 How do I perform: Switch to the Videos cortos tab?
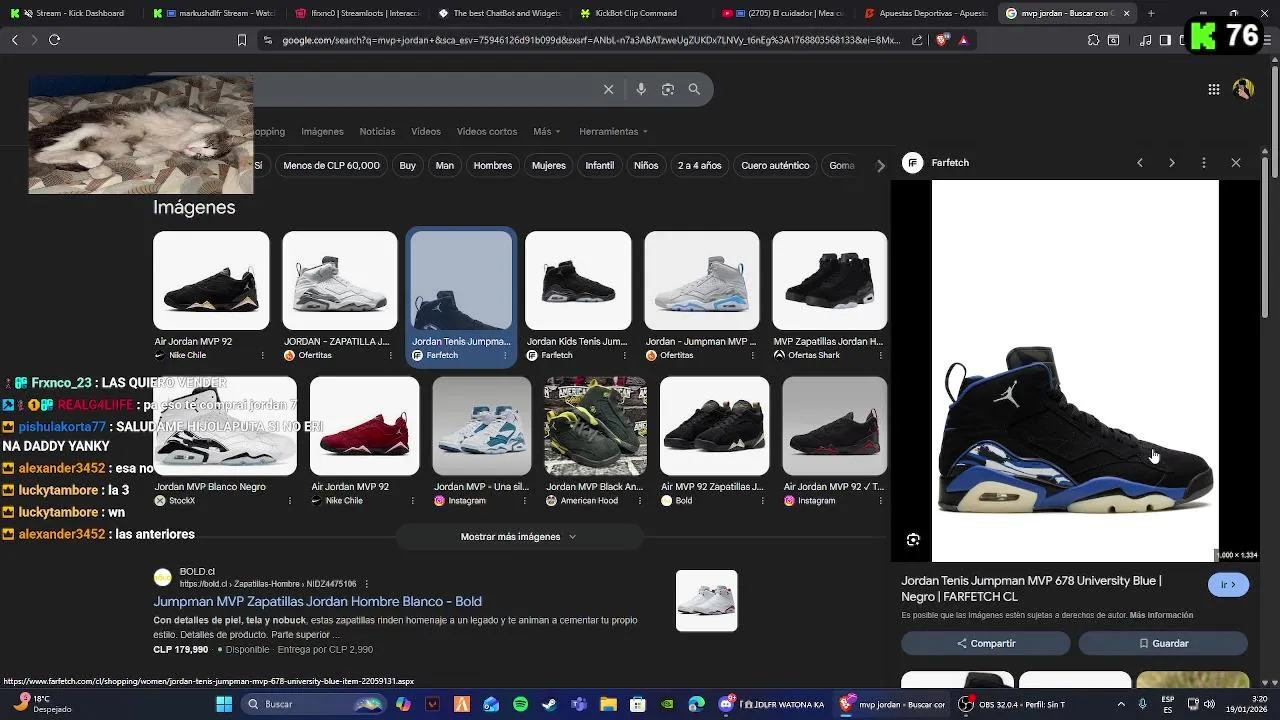[487, 132]
